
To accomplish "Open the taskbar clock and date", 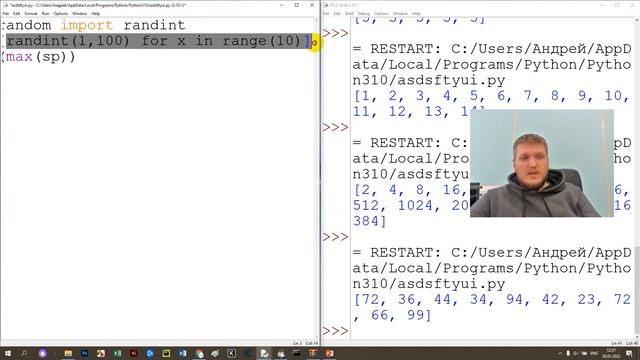I will point(611,353).
